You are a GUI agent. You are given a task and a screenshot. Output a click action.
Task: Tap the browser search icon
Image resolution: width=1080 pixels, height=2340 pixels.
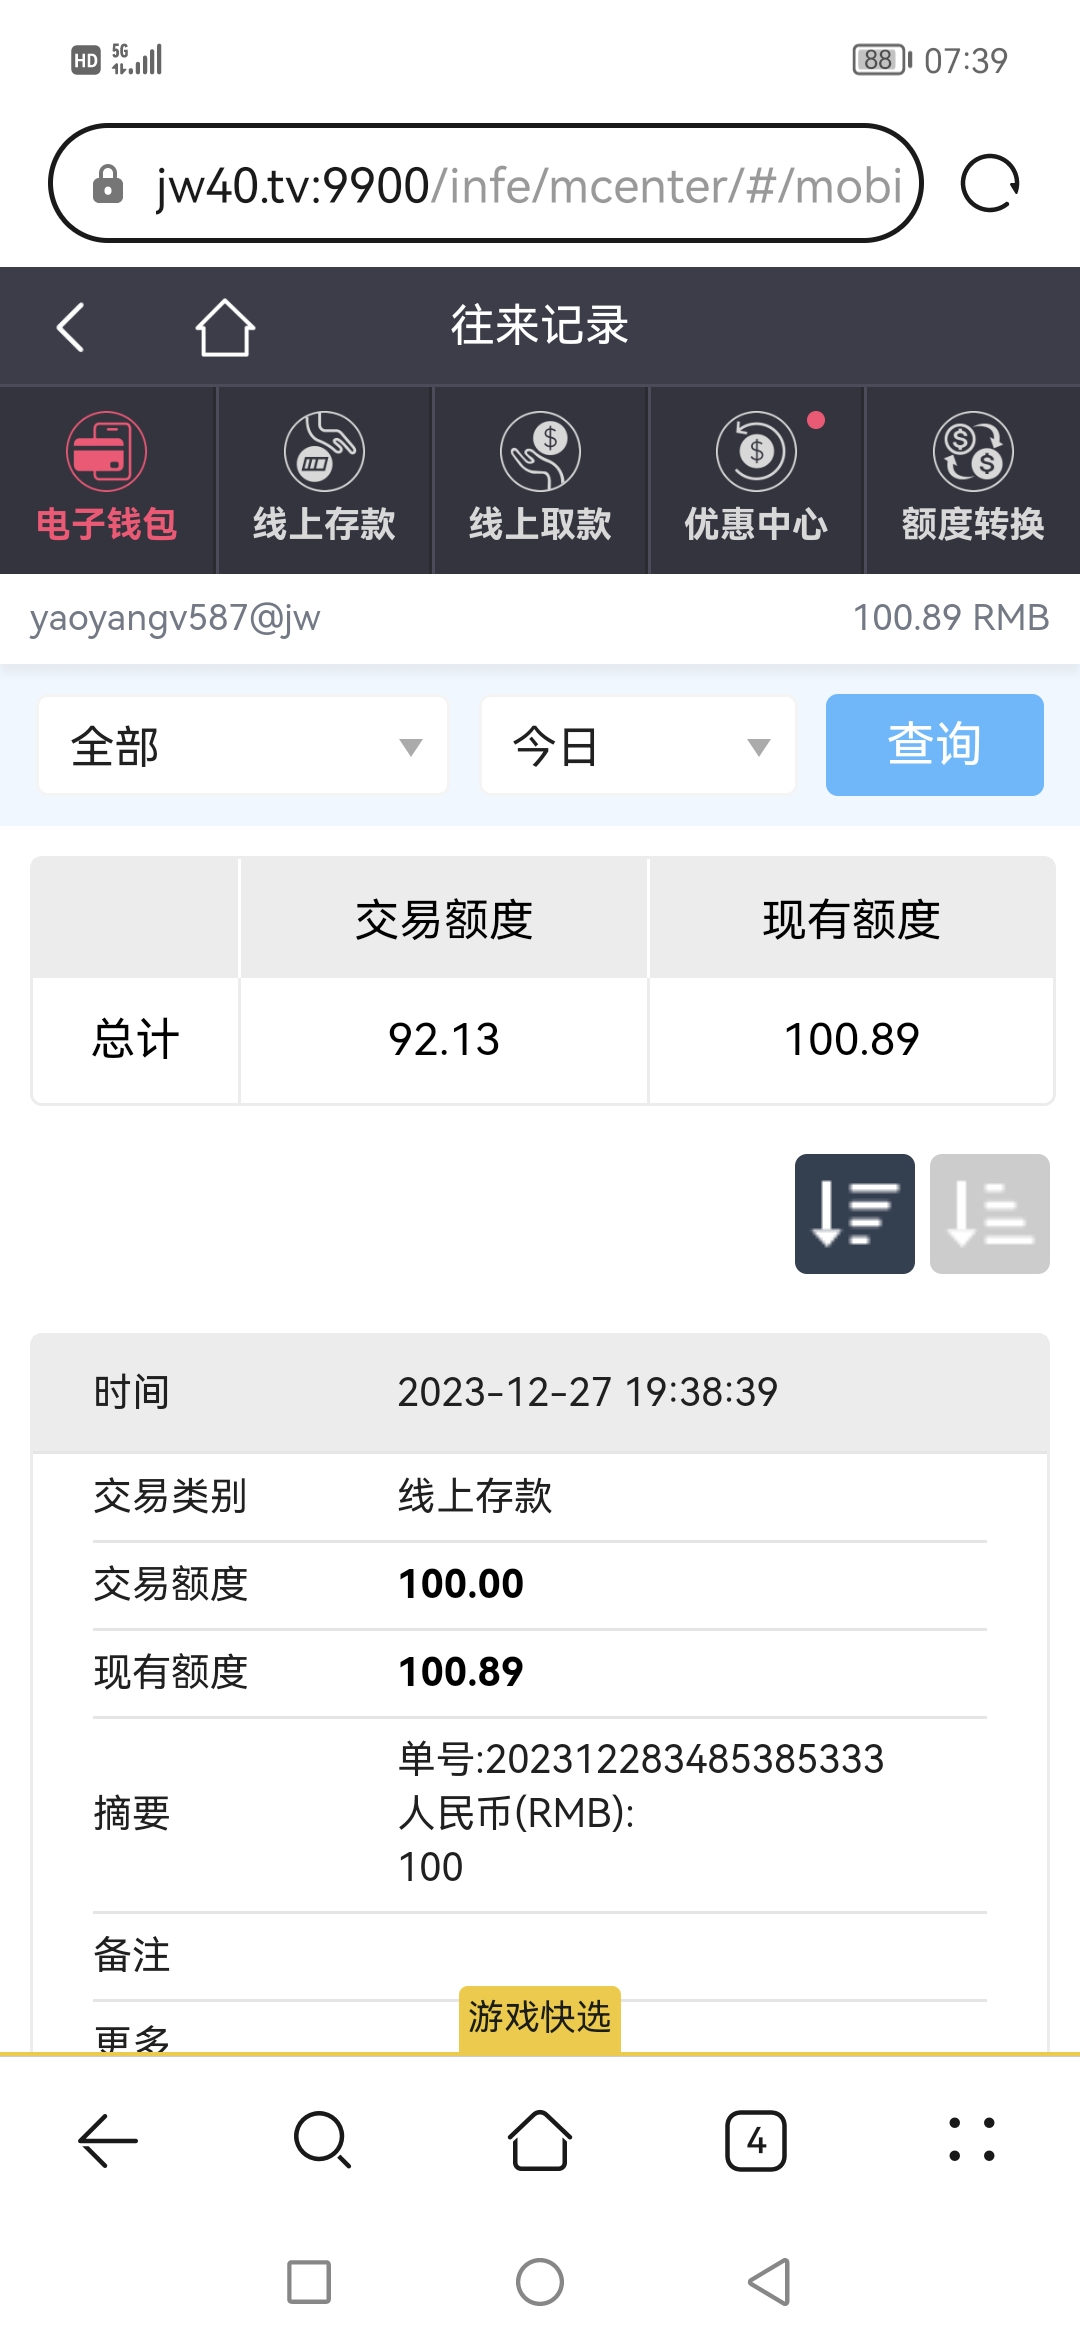tap(323, 2140)
